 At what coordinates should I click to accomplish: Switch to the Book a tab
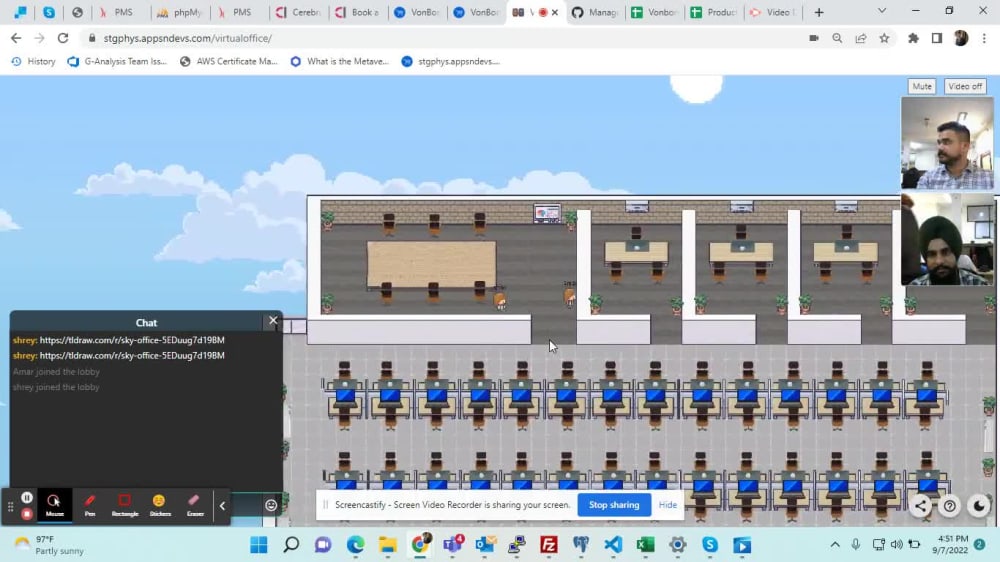[x=358, y=12]
